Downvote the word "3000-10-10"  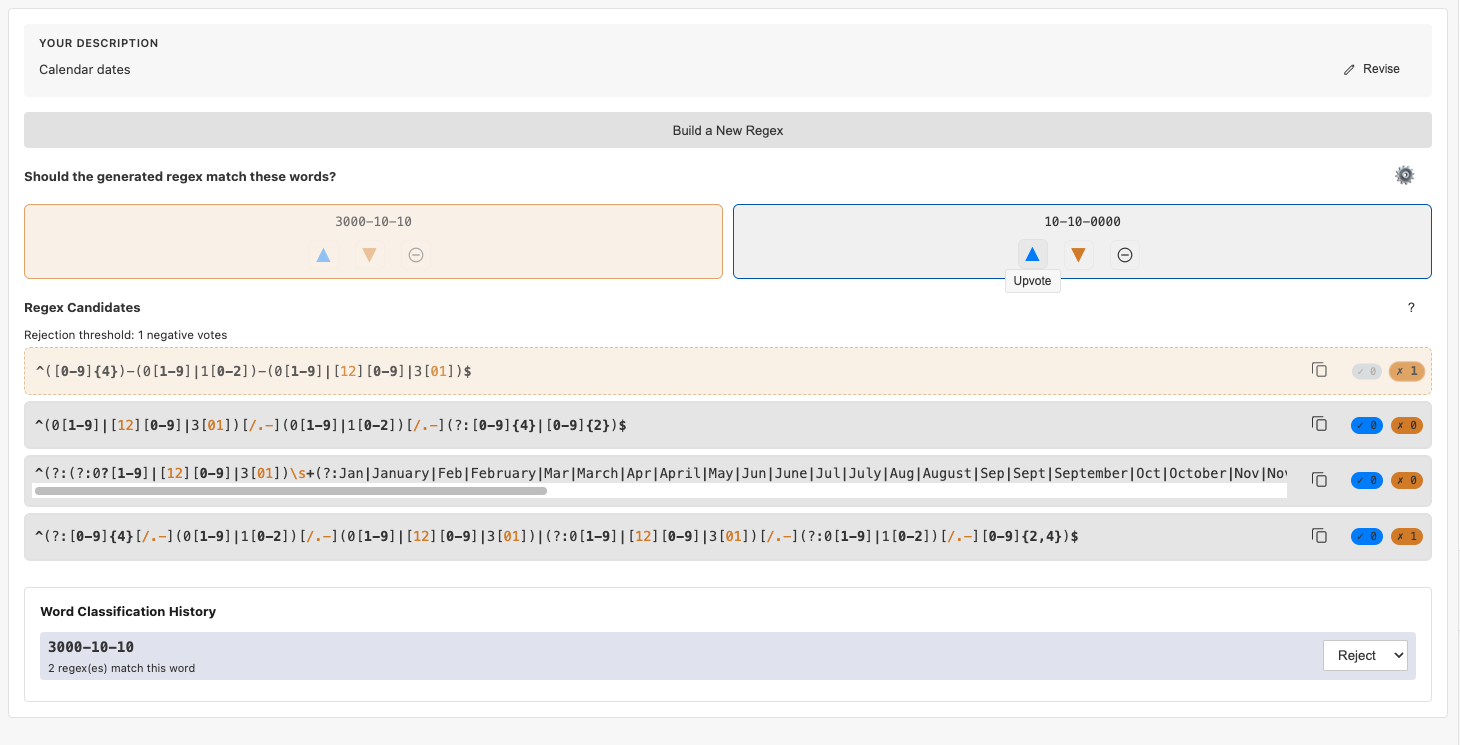coord(367,255)
